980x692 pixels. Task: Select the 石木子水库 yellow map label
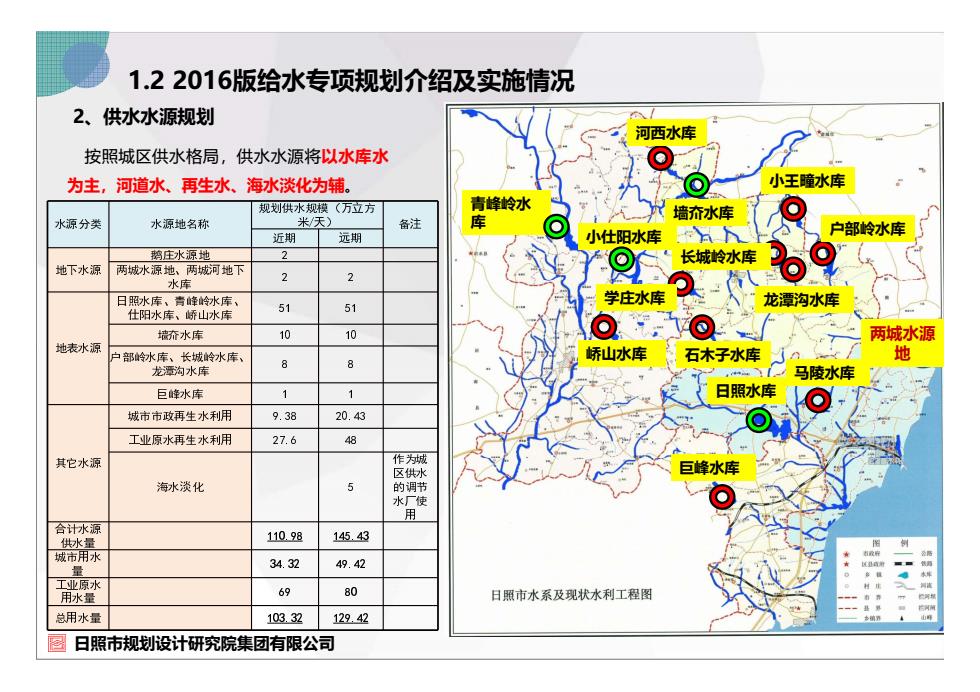(x=722, y=355)
